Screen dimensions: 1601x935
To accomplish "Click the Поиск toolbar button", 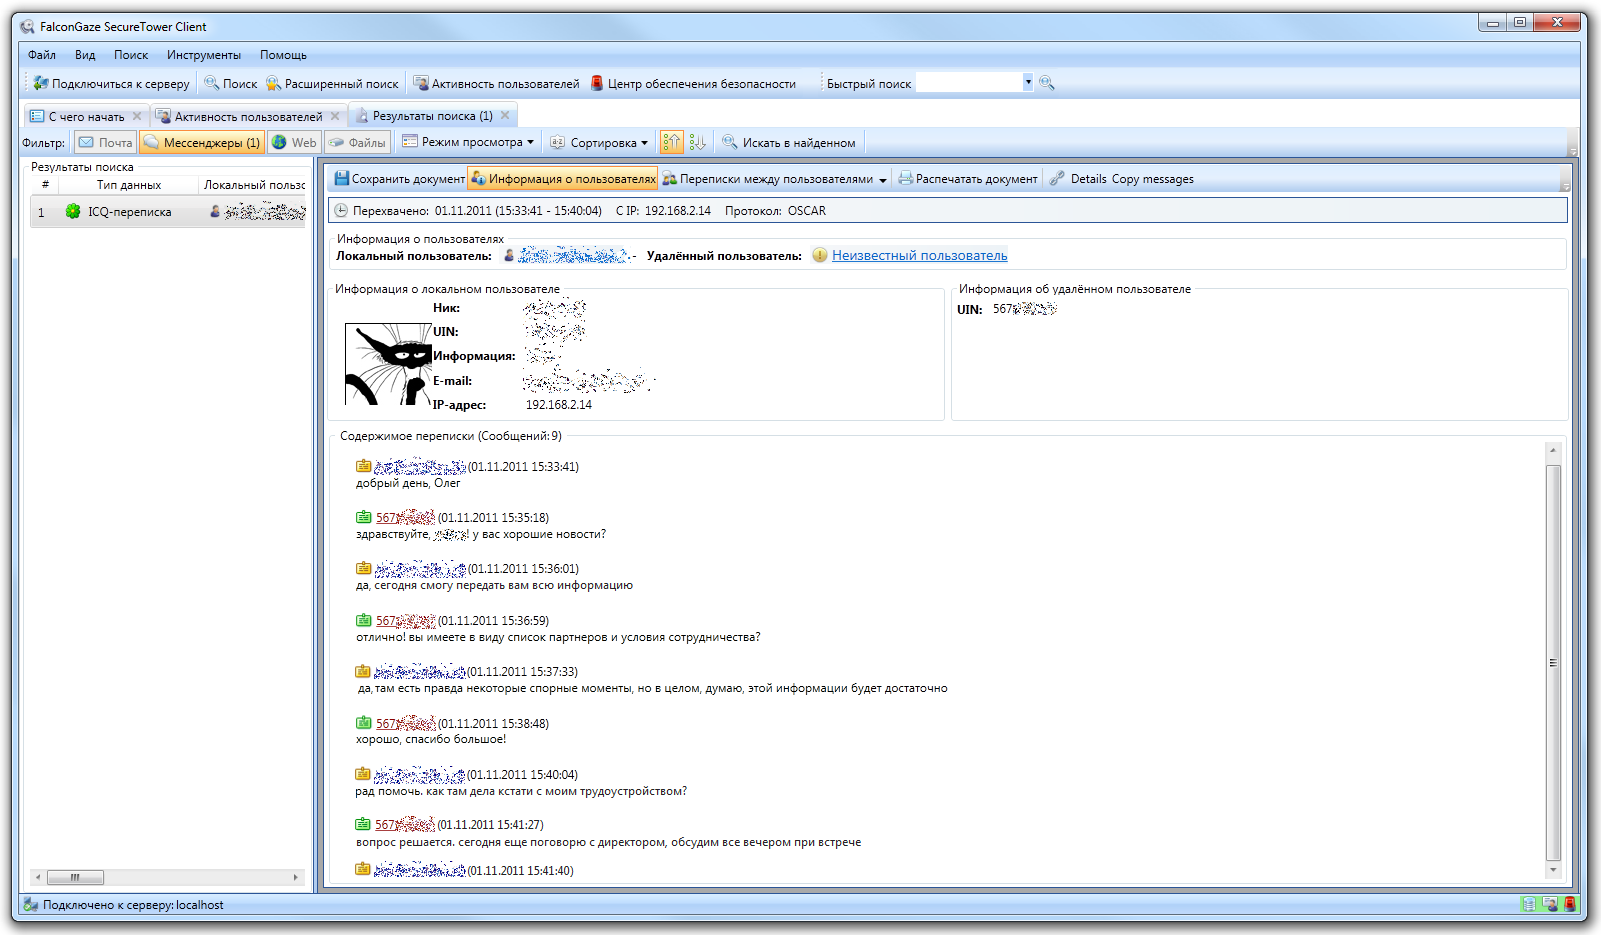I will 231,83.
